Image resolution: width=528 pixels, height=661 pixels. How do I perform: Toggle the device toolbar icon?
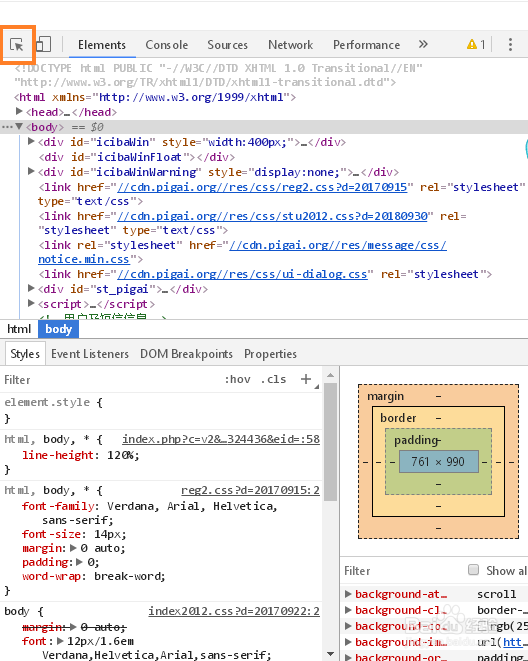click(x=43, y=44)
